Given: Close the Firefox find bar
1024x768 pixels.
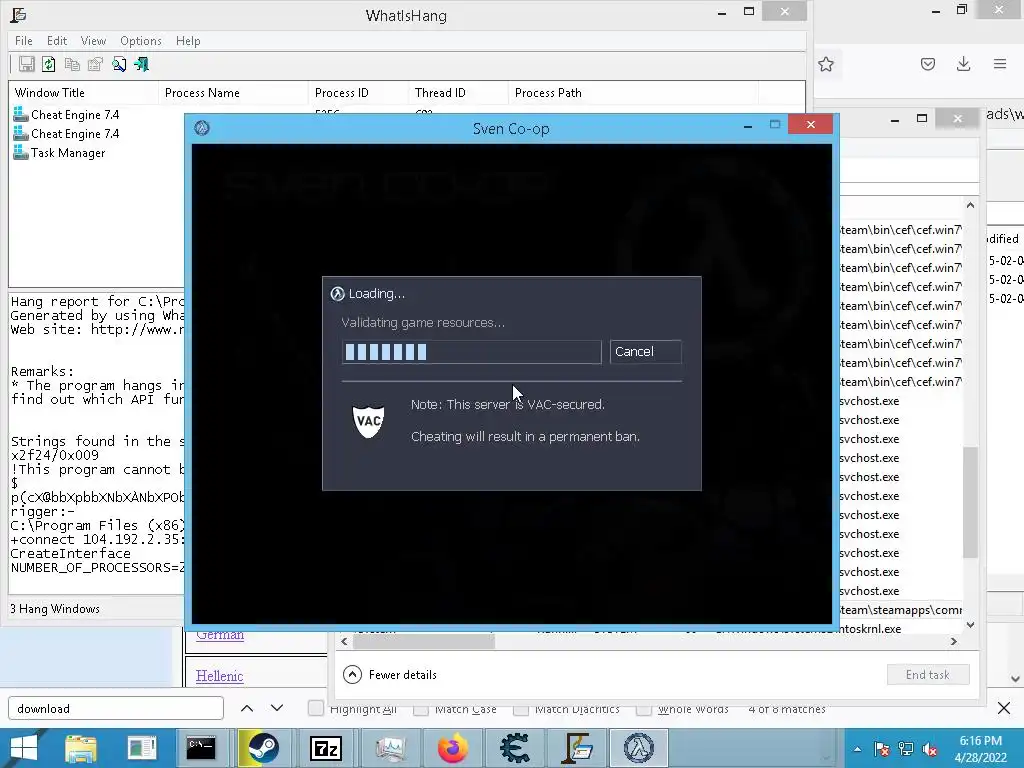Looking at the screenshot, I should click(1004, 708).
